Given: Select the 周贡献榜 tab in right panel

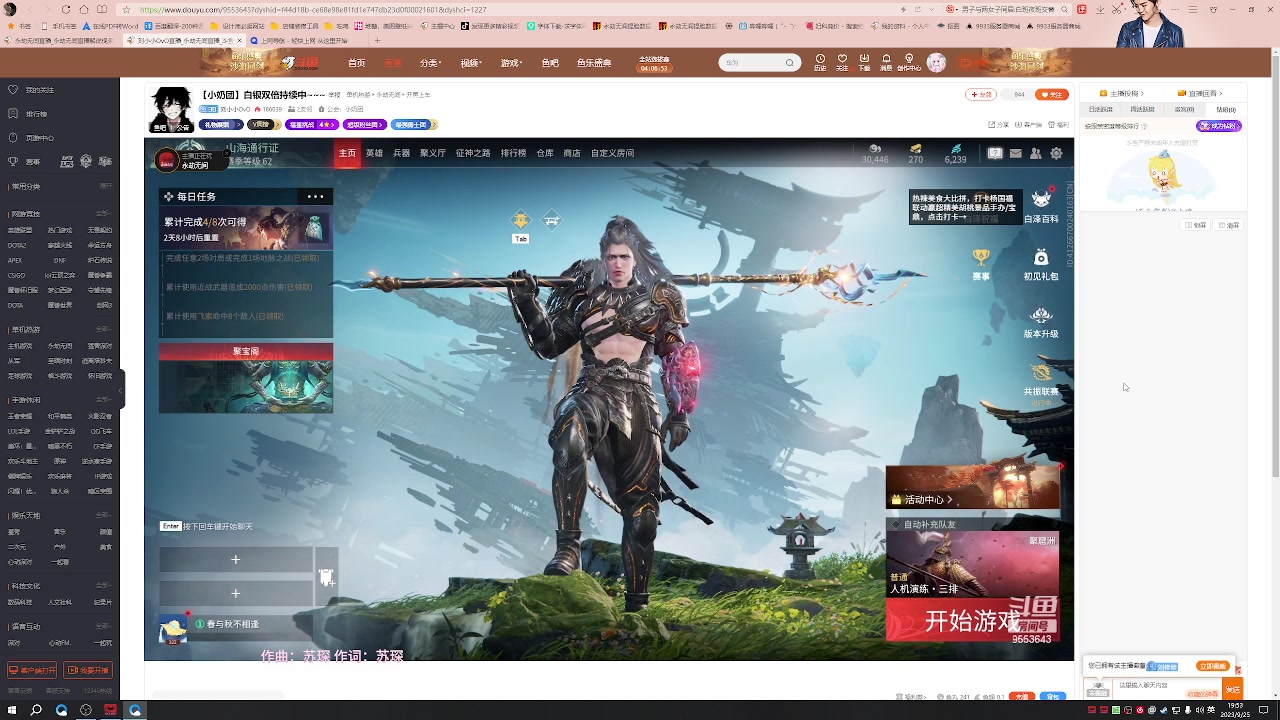Looking at the screenshot, I should (x=1143, y=109).
